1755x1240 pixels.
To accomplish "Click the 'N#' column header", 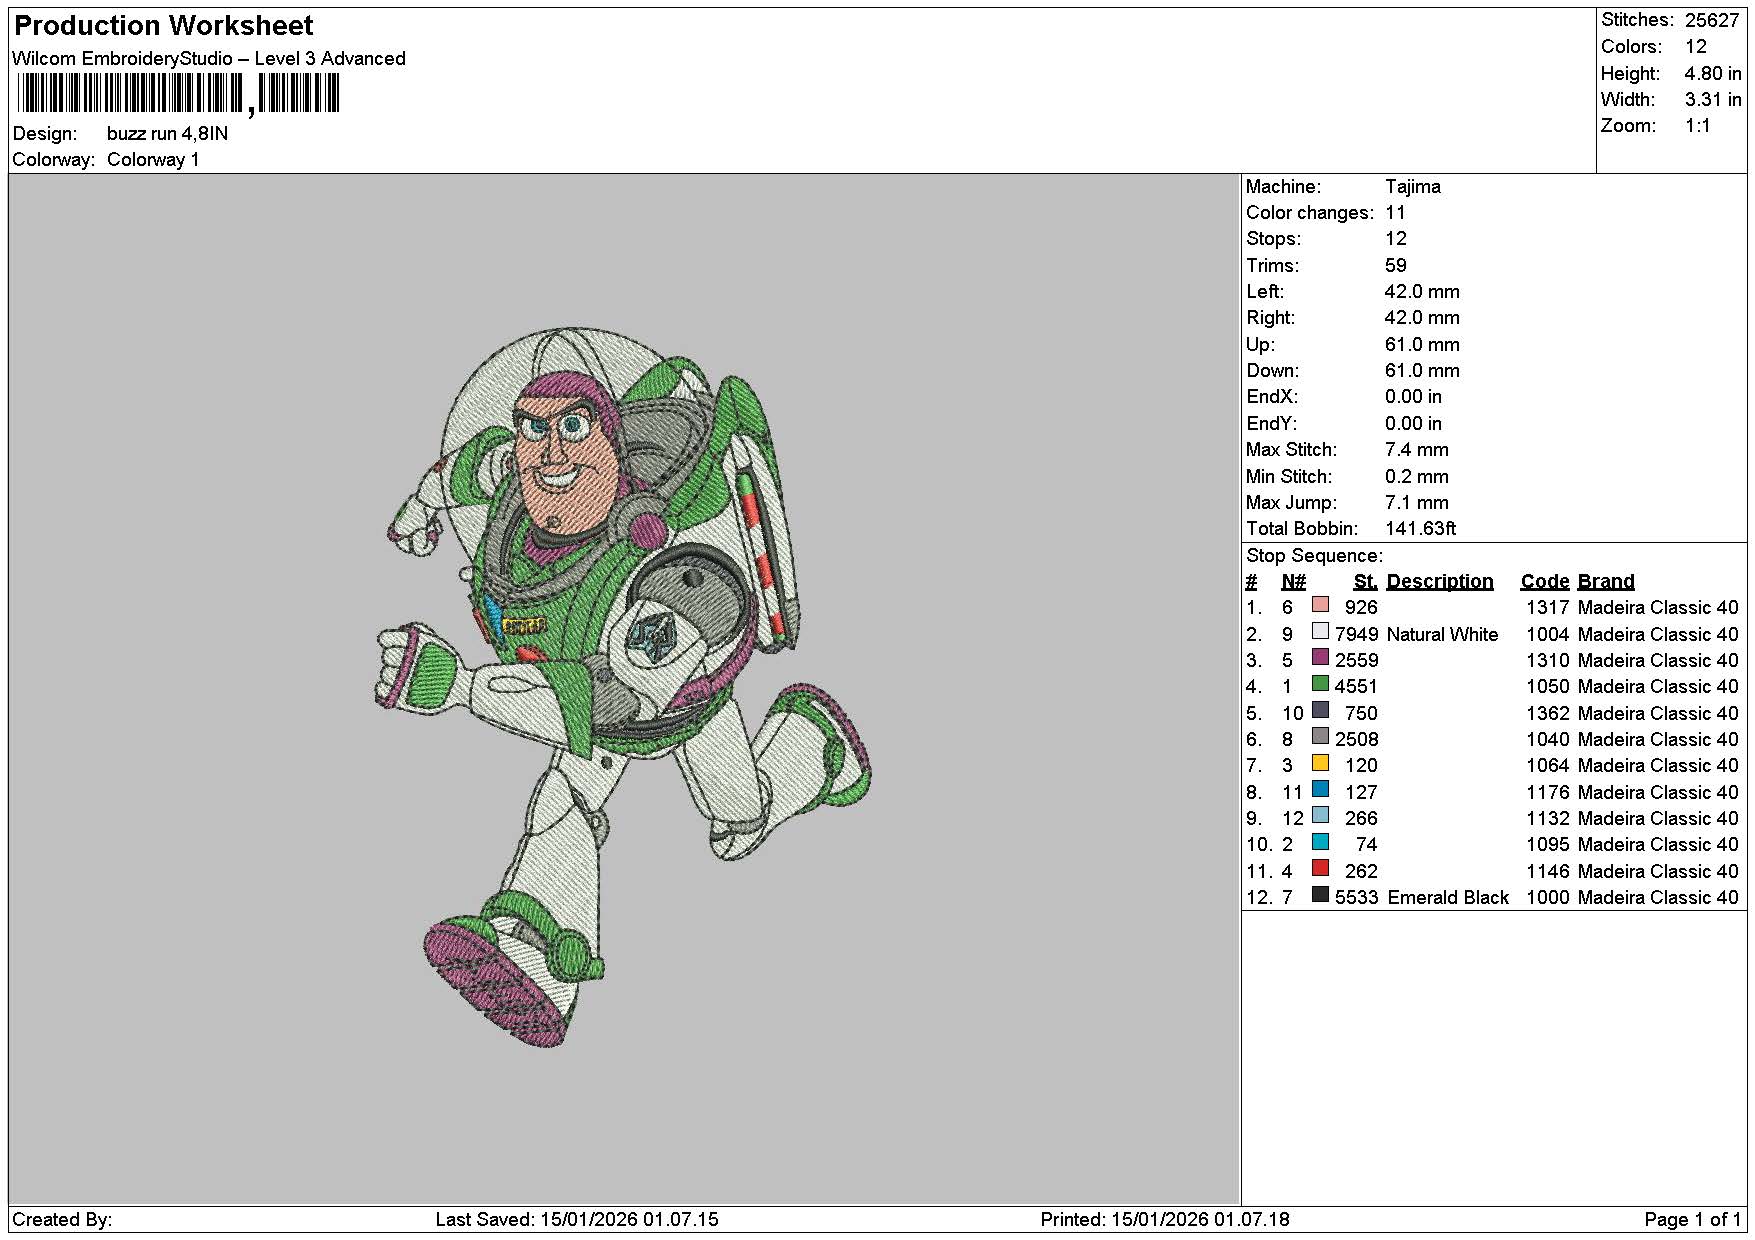I will [1293, 582].
